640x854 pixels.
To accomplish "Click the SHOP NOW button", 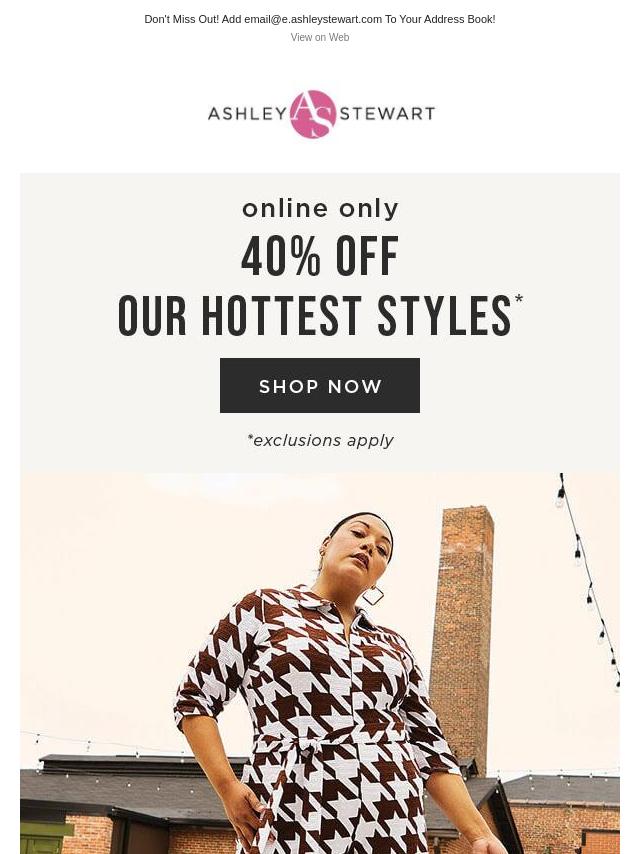I will pos(320,386).
